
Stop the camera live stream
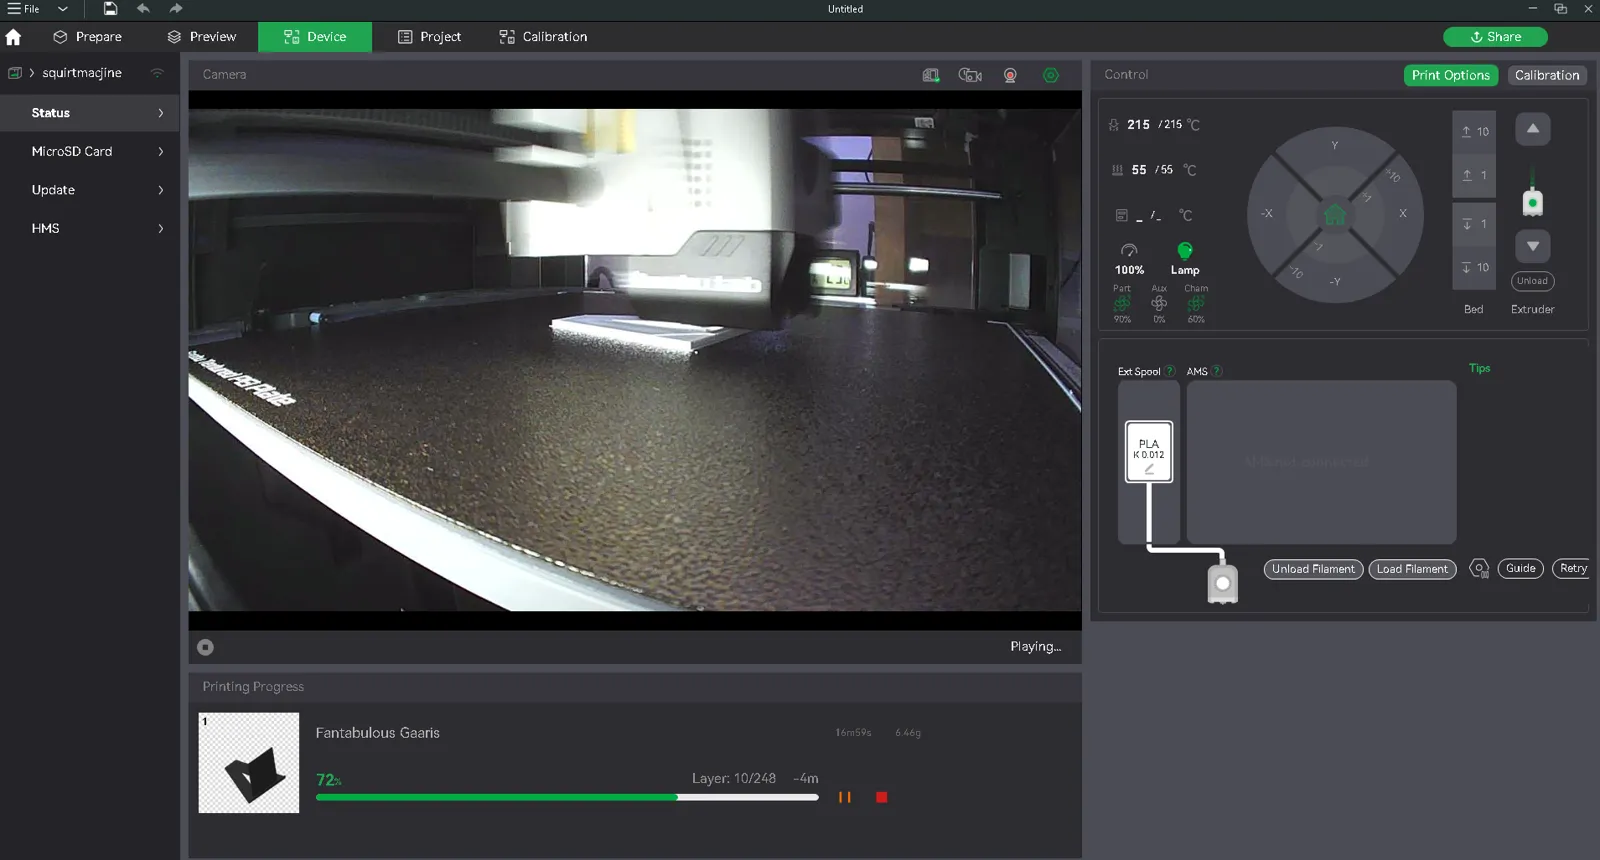click(x=205, y=647)
